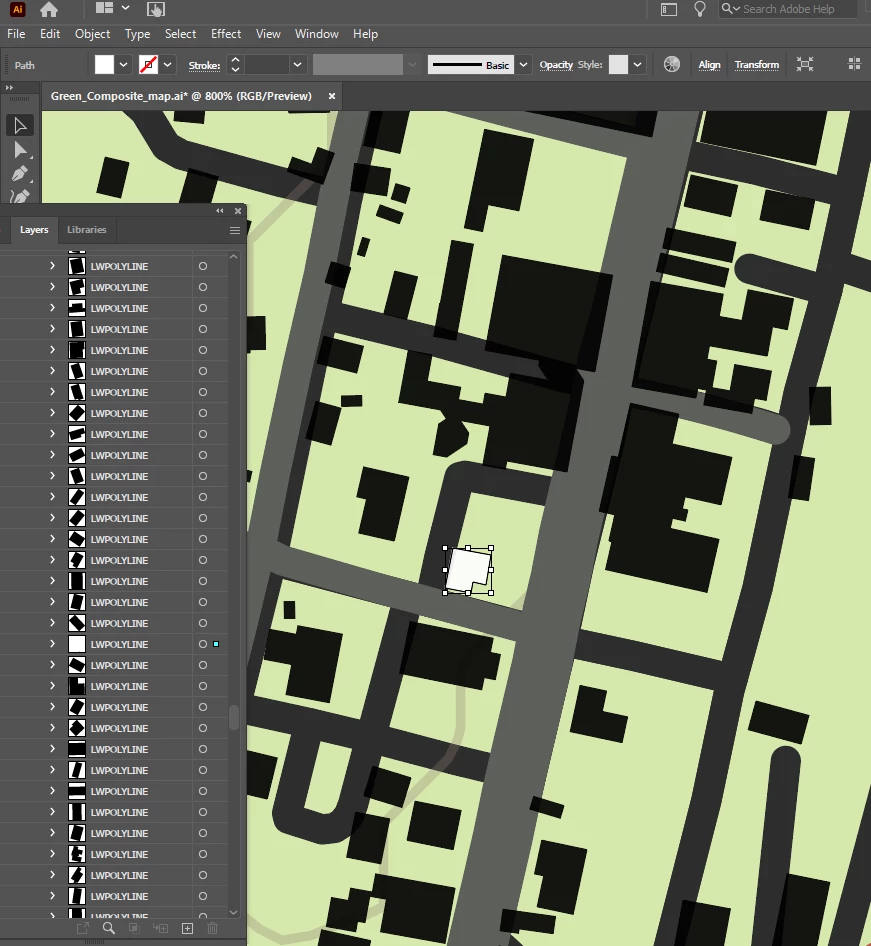This screenshot has height=946, width=871.
Task: Click the hand-pointer screen icon in the top bar
Action: point(156,9)
